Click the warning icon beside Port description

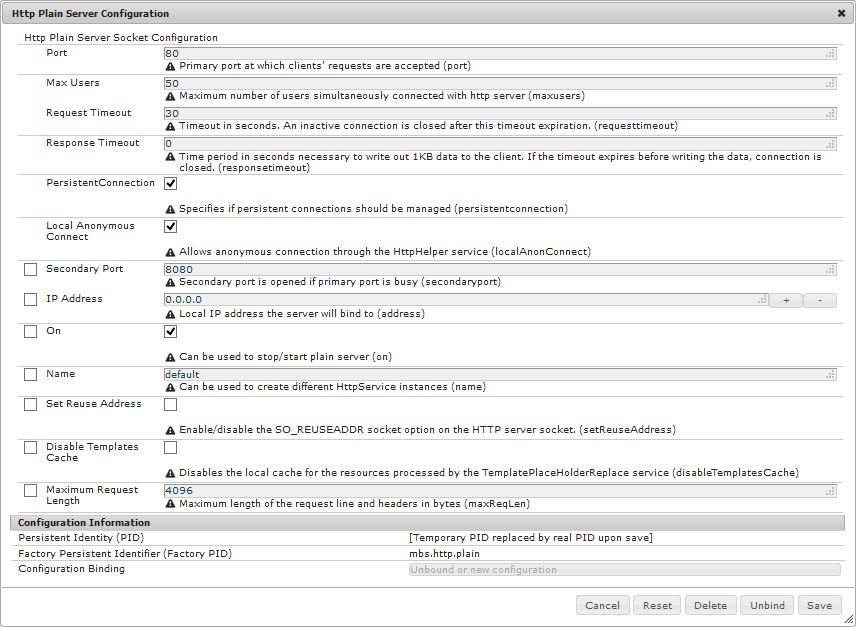coord(170,66)
